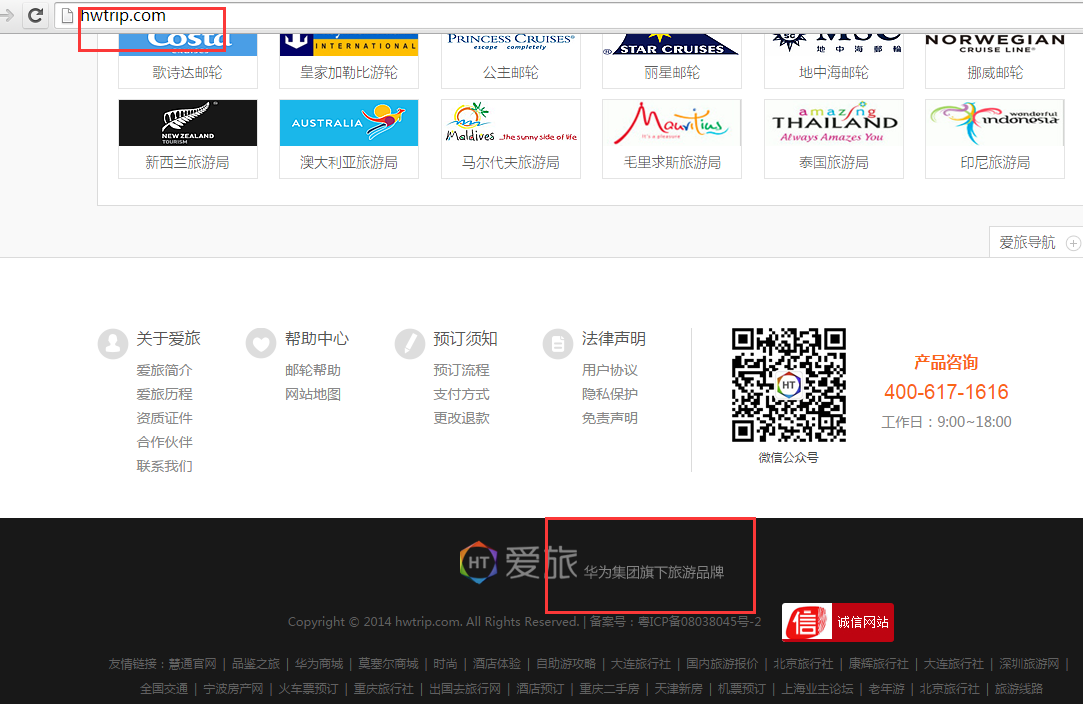Click the Maldives tourism logo

510,123
